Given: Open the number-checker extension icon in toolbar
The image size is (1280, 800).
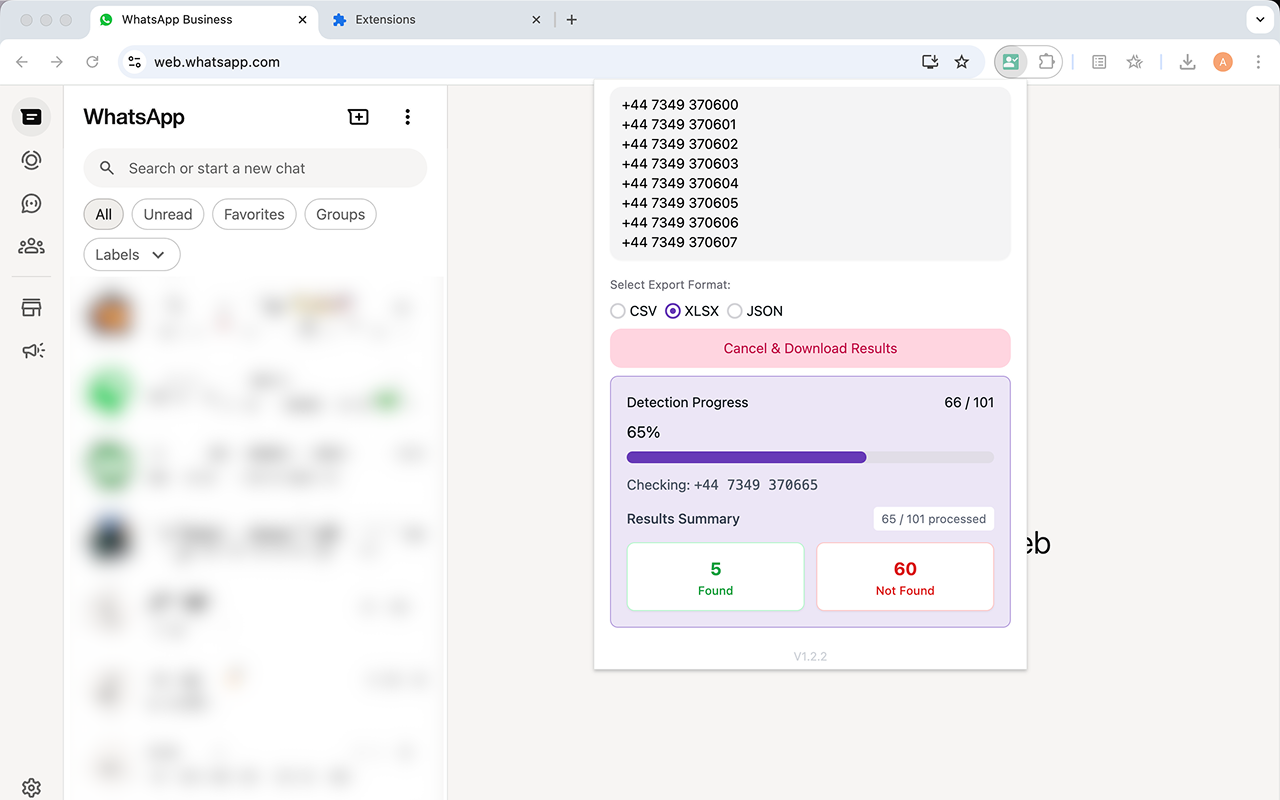Looking at the screenshot, I should [x=1010, y=61].
